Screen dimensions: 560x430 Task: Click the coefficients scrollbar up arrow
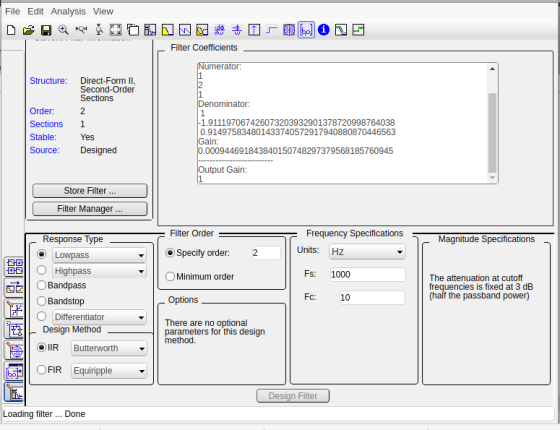[492, 69]
